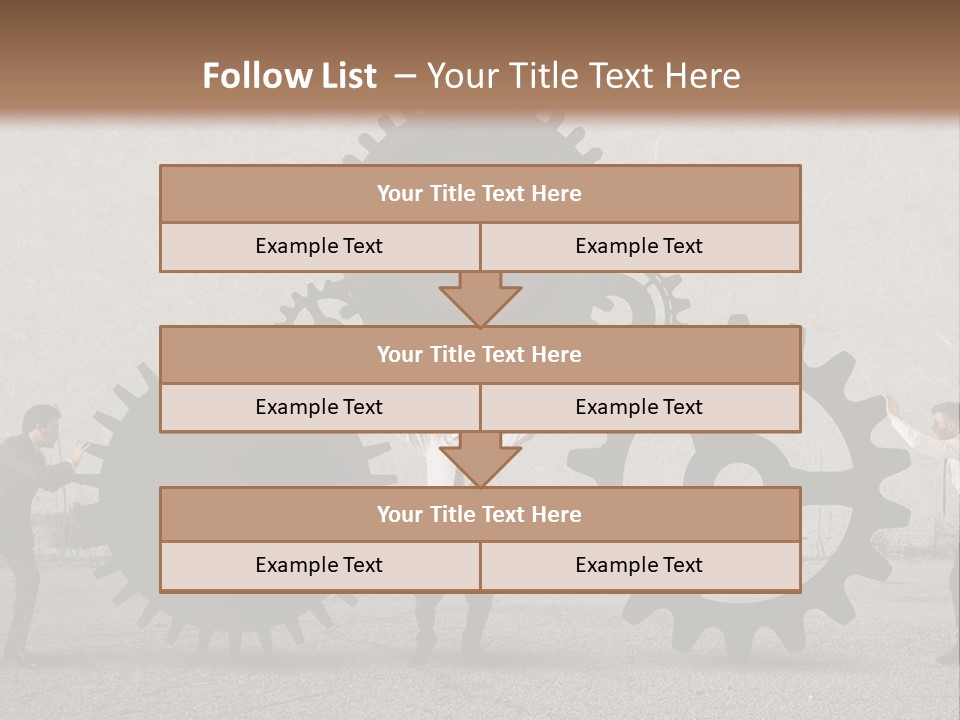The image size is (960, 720).
Task: Select the first block's Your Title Text Here header
Action: pyautogui.click(x=480, y=193)
